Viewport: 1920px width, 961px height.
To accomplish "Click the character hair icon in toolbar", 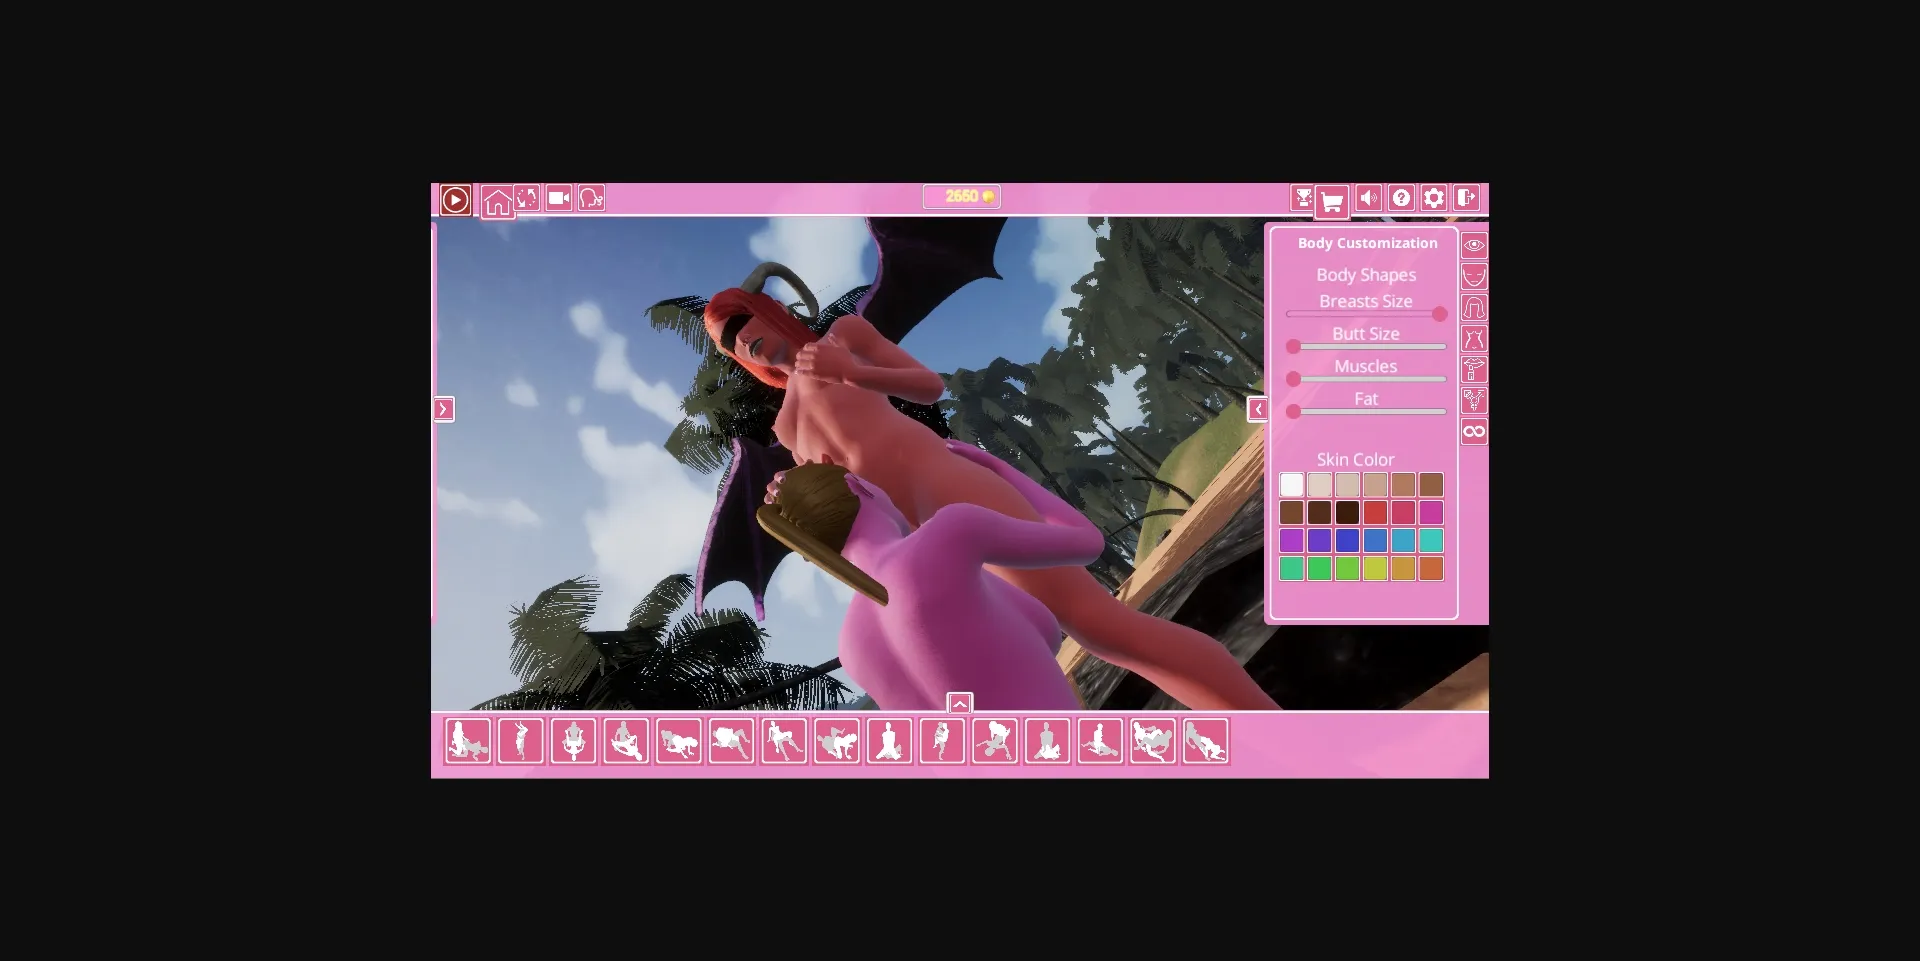I will 592,197.
